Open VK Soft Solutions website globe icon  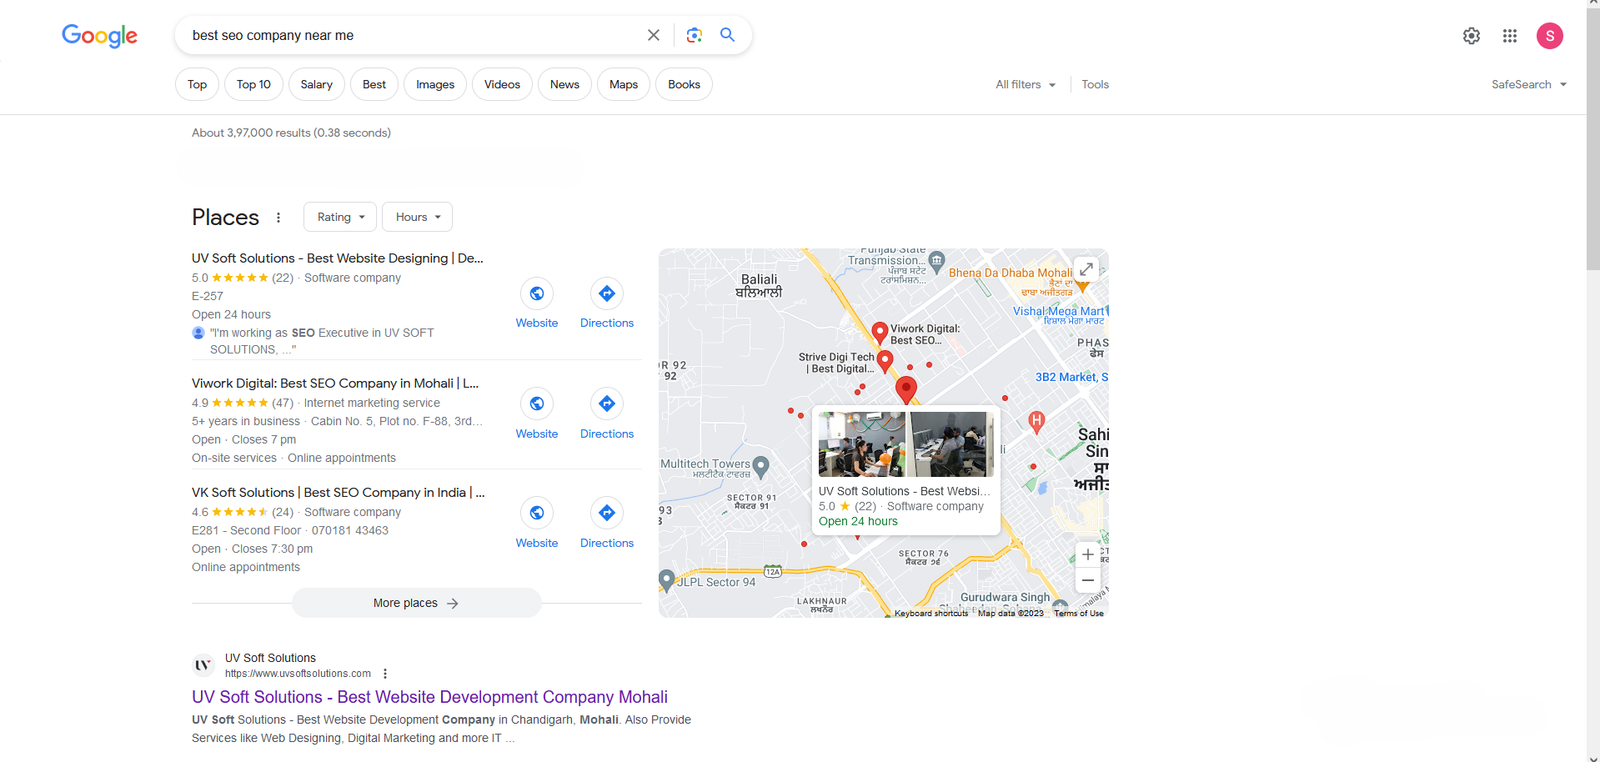coord(537,513)
